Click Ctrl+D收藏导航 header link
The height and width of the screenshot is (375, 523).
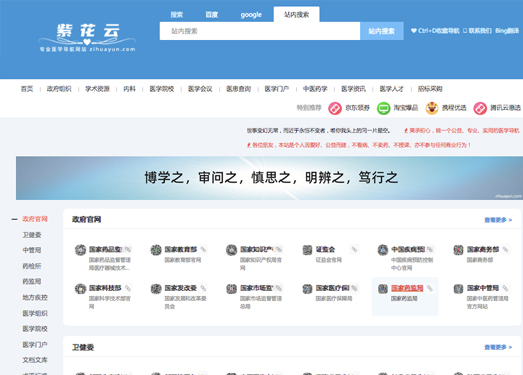pos(435,31)
